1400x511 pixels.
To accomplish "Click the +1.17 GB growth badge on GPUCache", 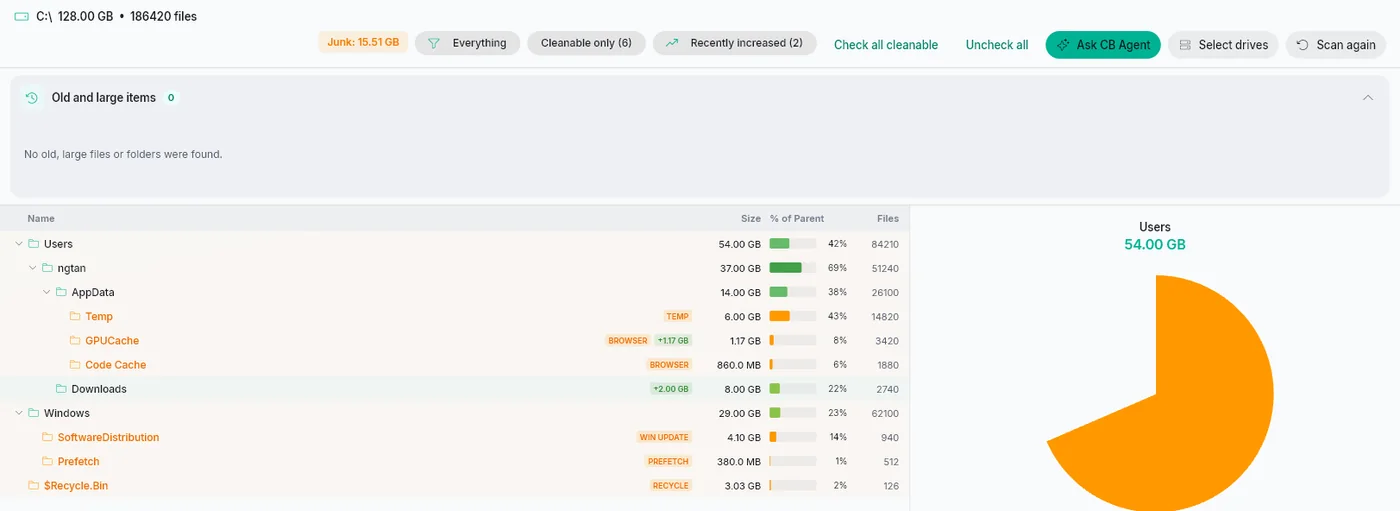I will [673, 341].
